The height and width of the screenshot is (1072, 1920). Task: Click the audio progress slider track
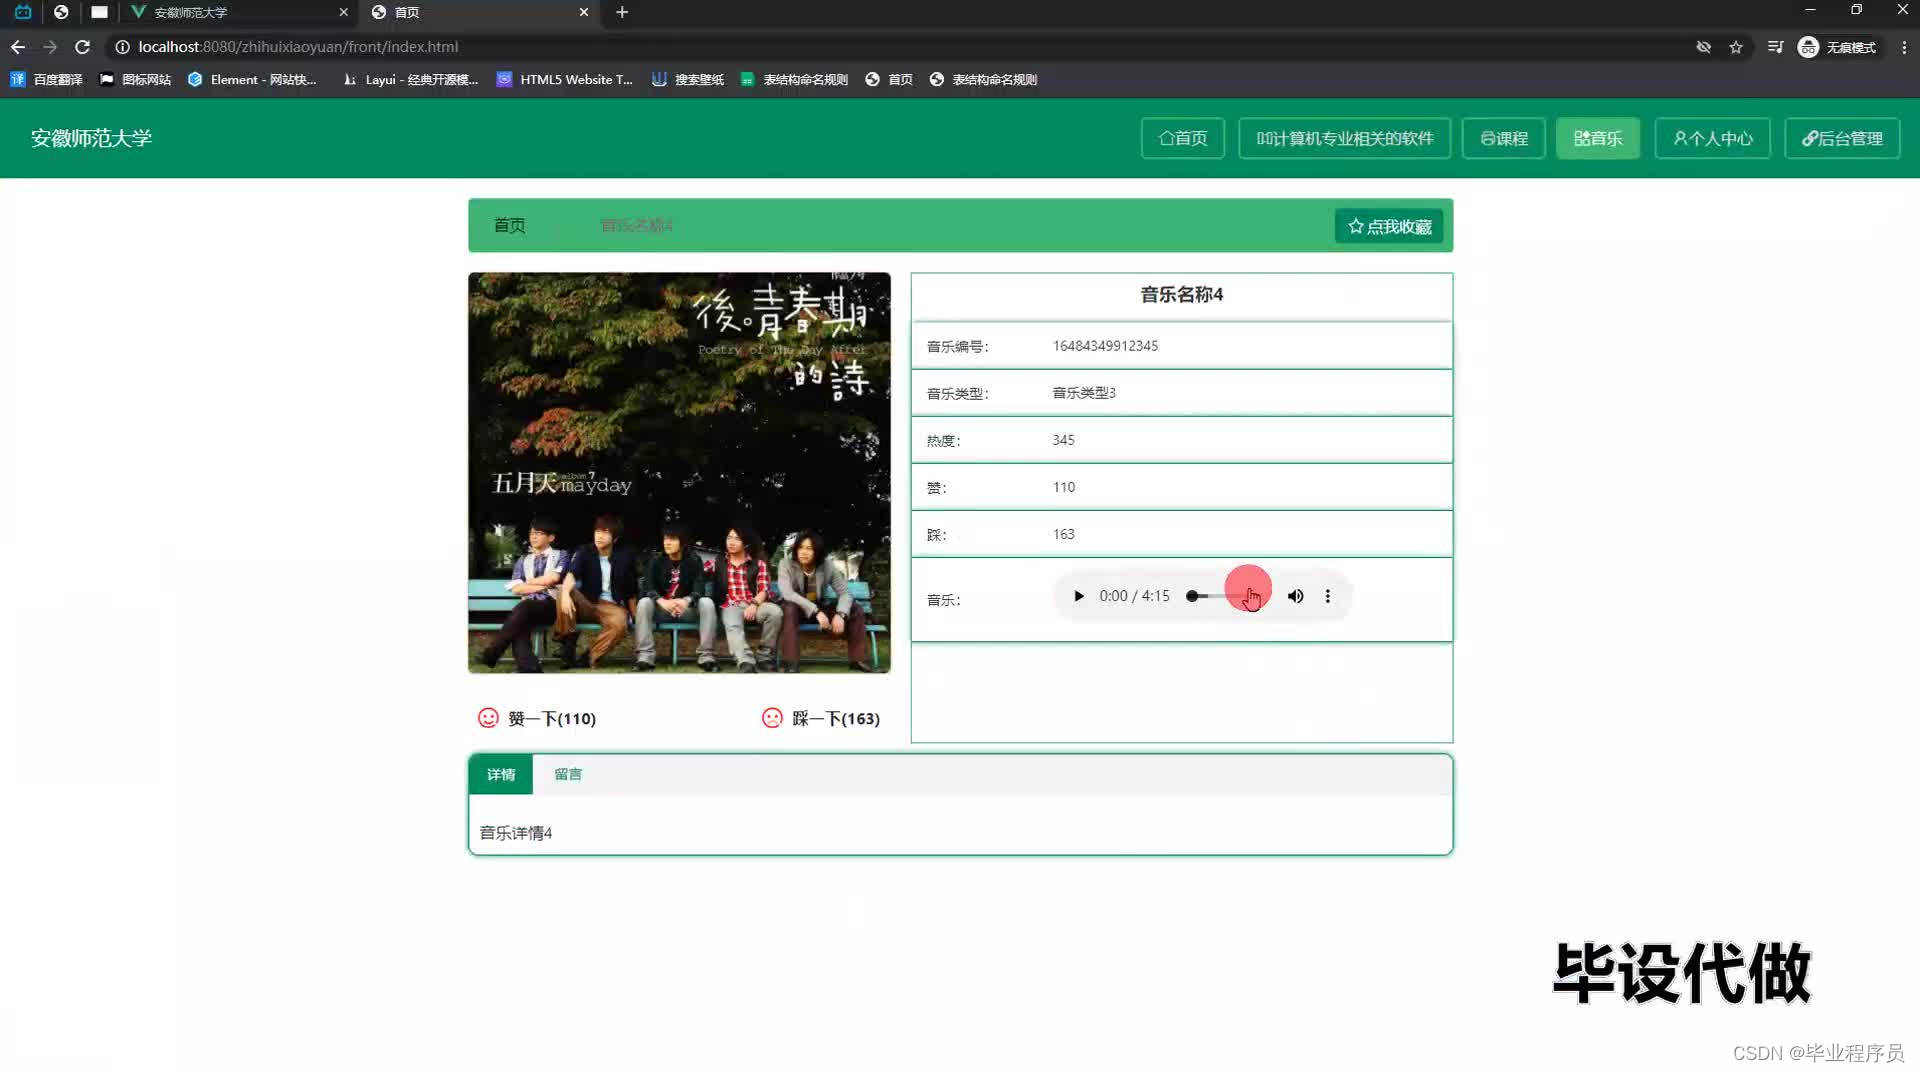(x=1228, y=596)
